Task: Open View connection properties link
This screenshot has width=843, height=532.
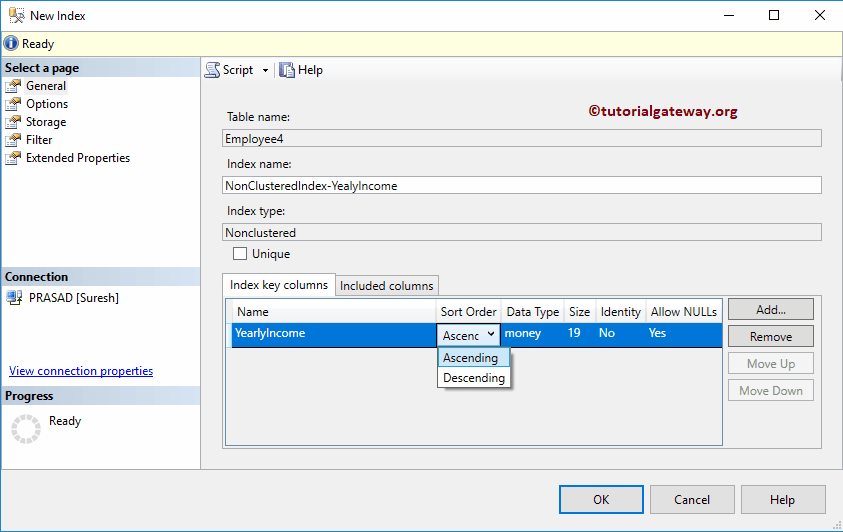Action: point(81,371)
